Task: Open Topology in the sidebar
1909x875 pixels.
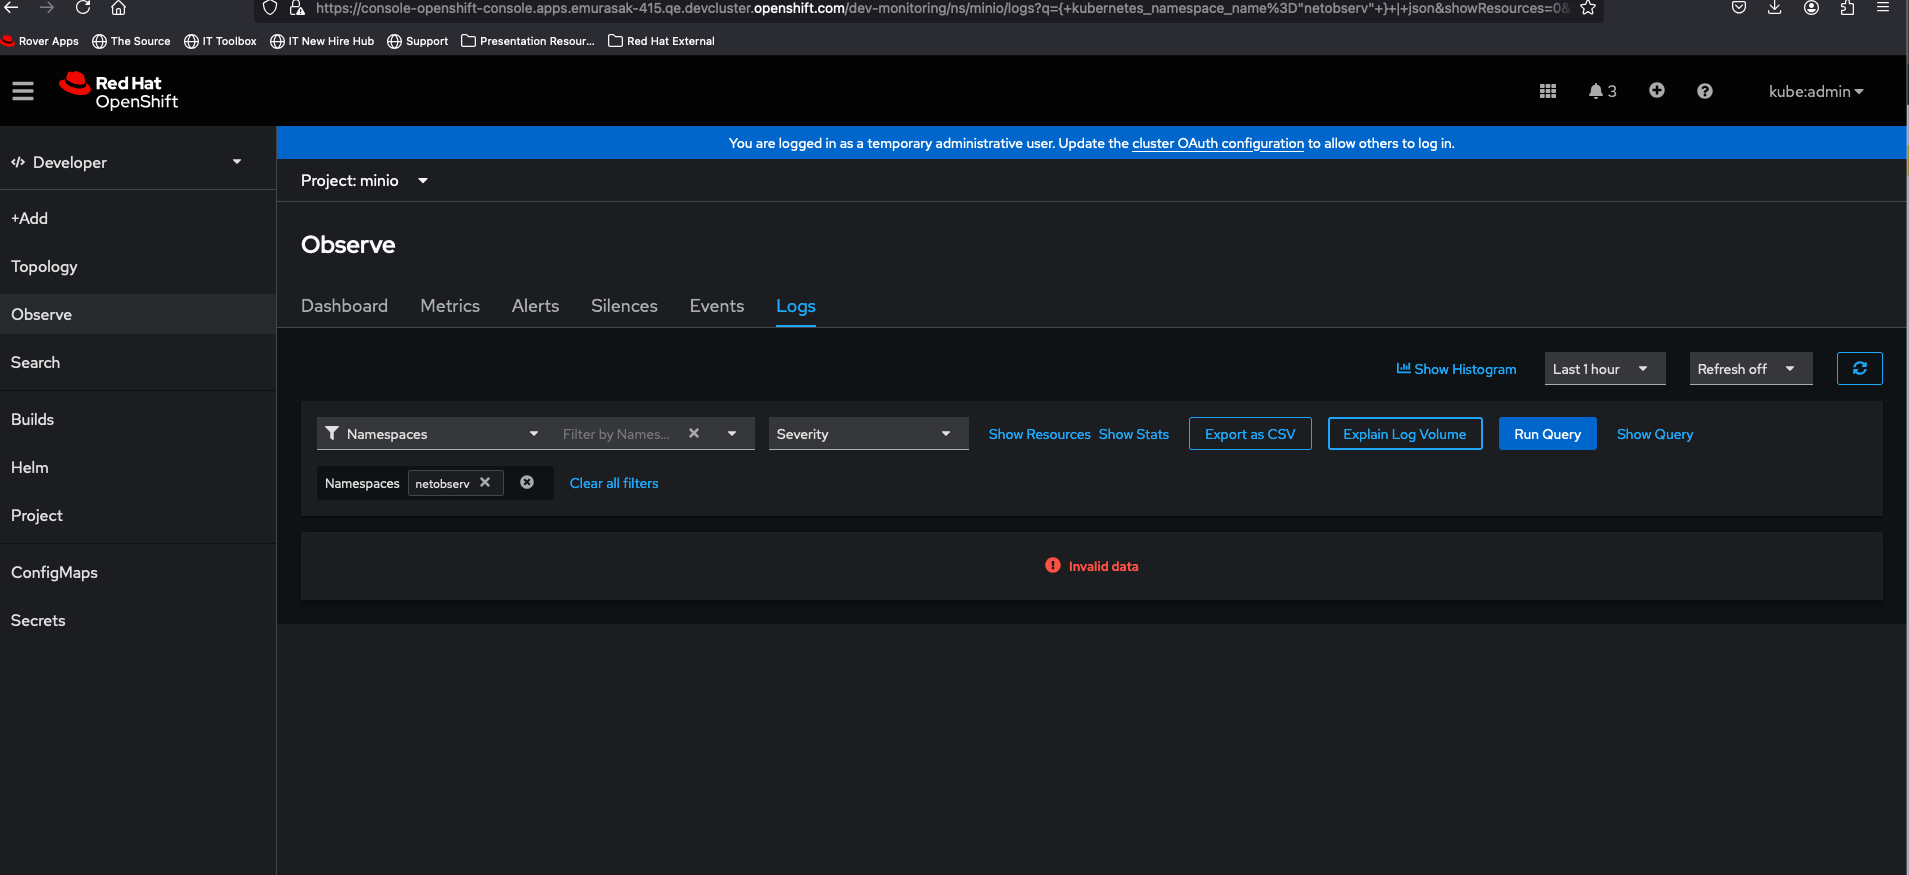Action: [x=138, y=266]
